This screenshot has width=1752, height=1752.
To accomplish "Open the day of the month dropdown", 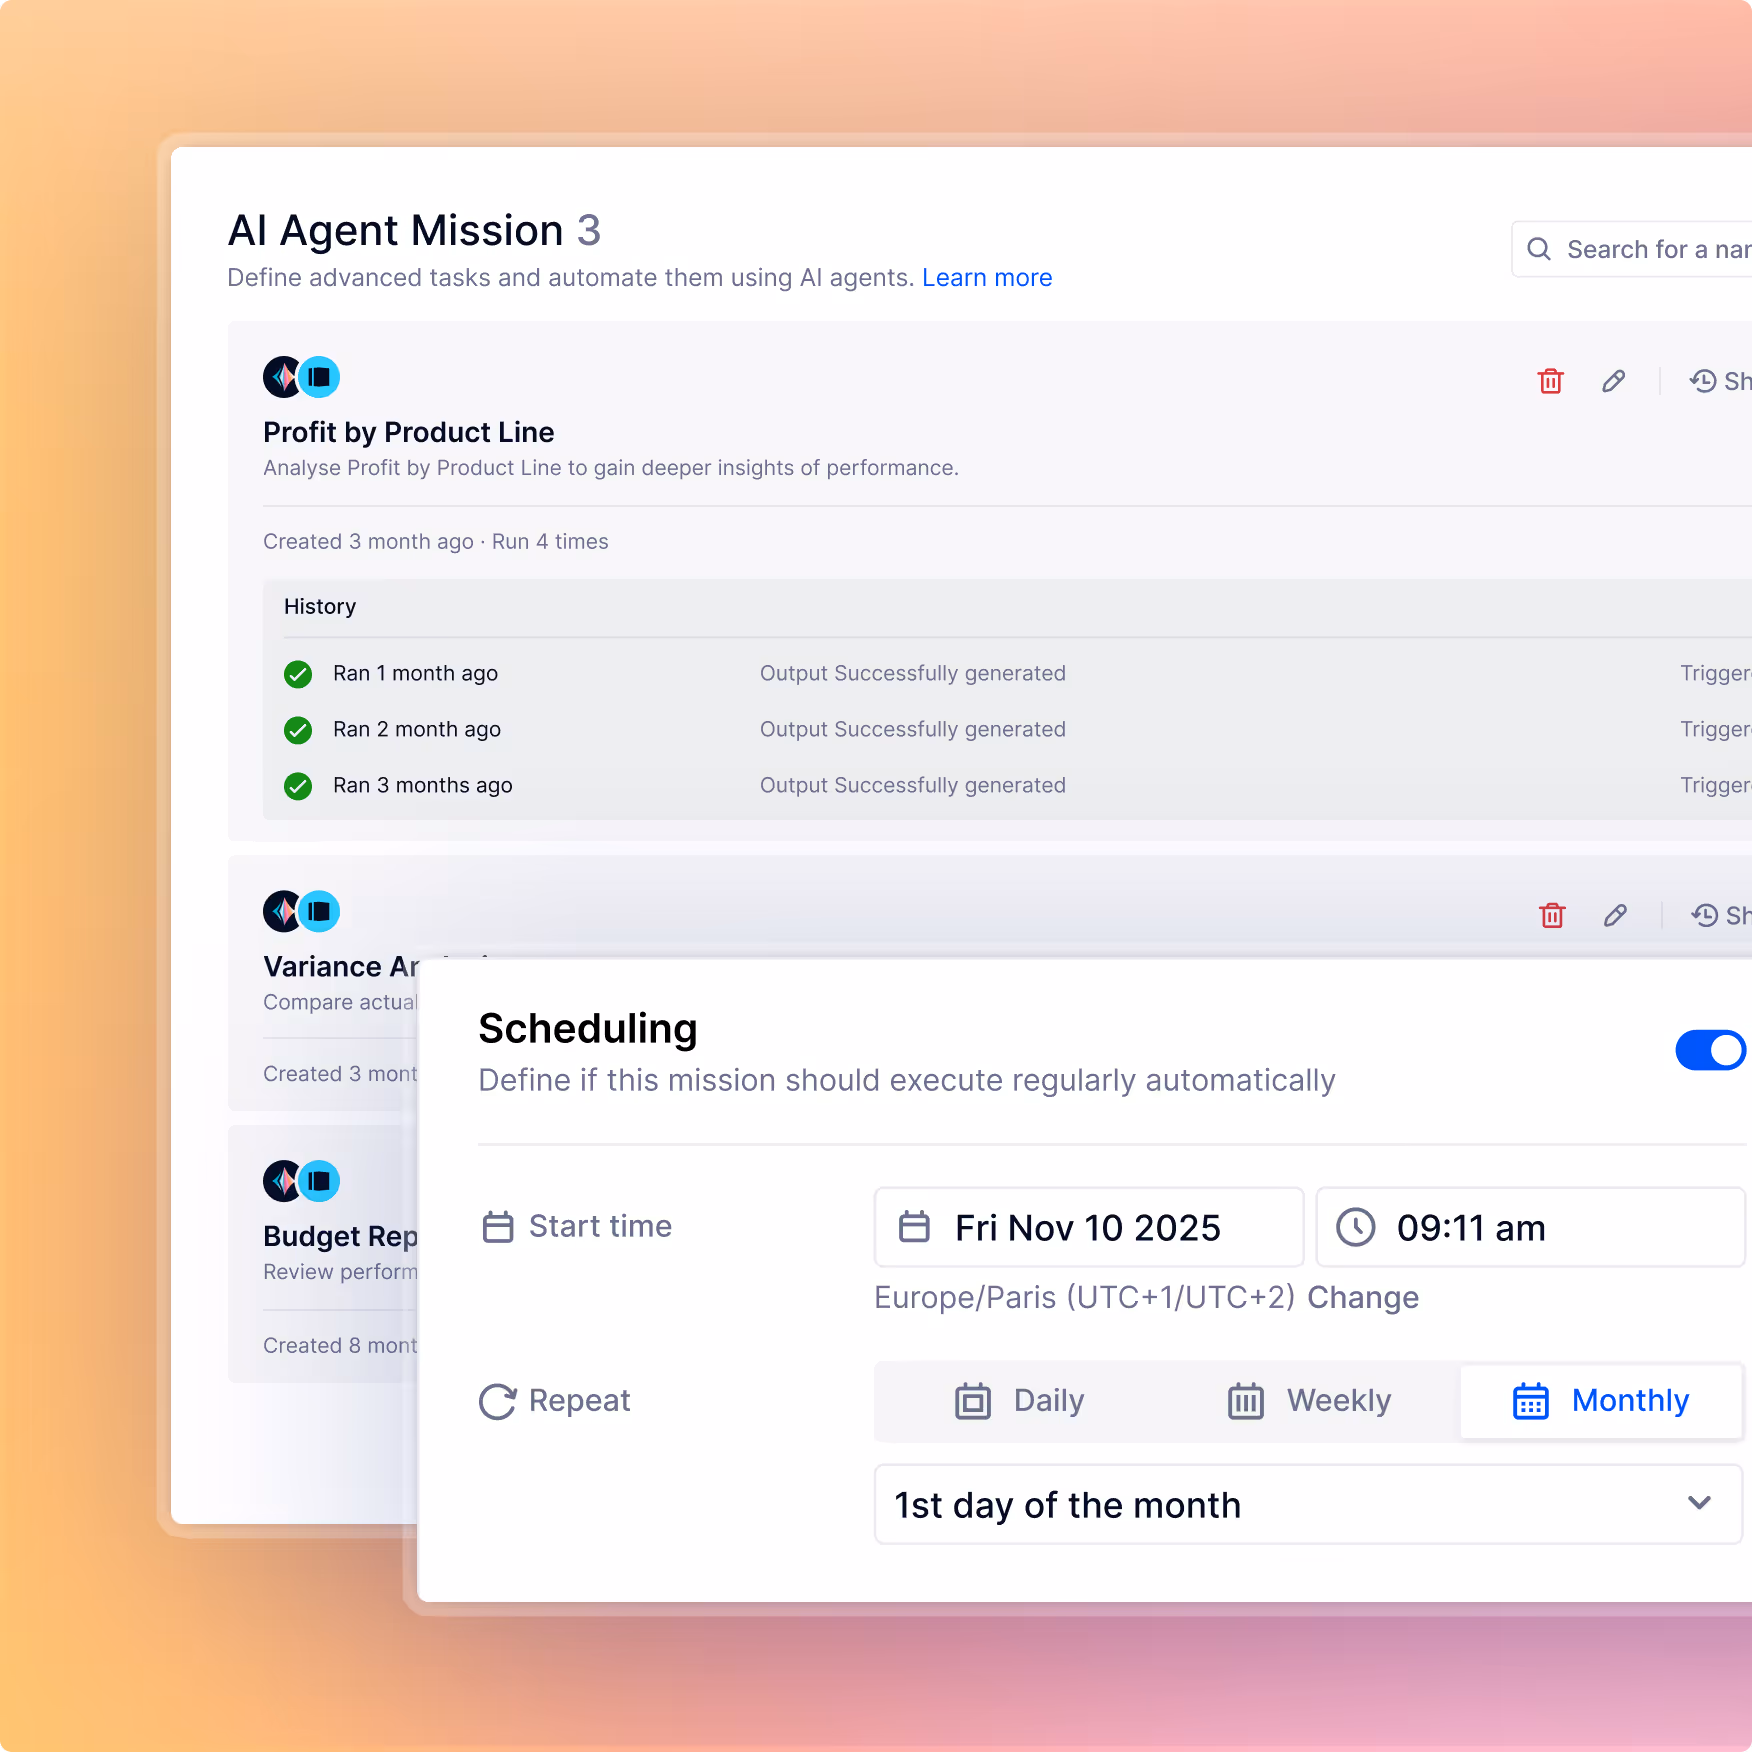I will [x=1308, y=1504].
